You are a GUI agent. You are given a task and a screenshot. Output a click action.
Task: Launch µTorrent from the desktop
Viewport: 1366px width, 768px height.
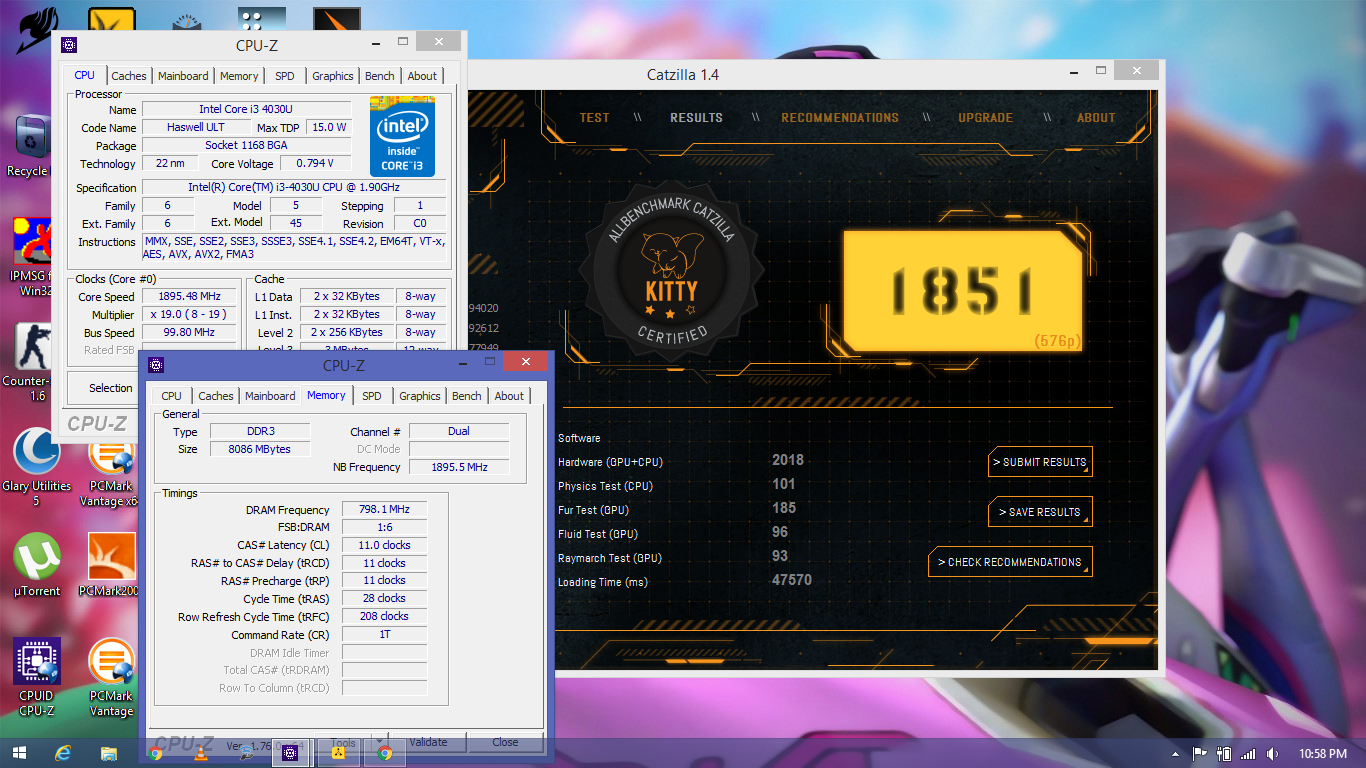[37, 565]
